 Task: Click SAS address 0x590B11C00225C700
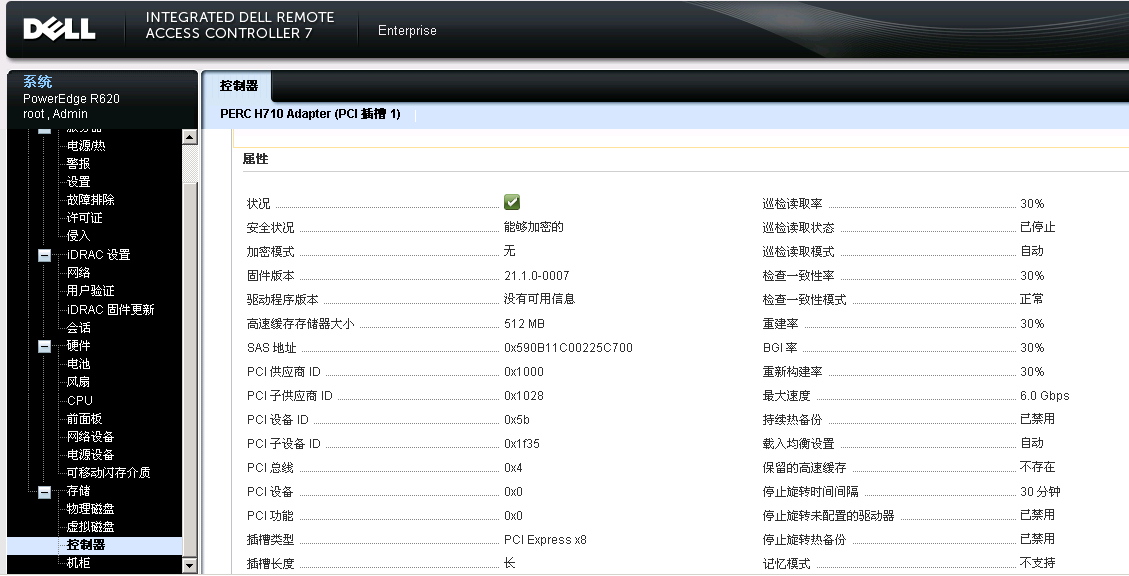click(x=568, y=348)
